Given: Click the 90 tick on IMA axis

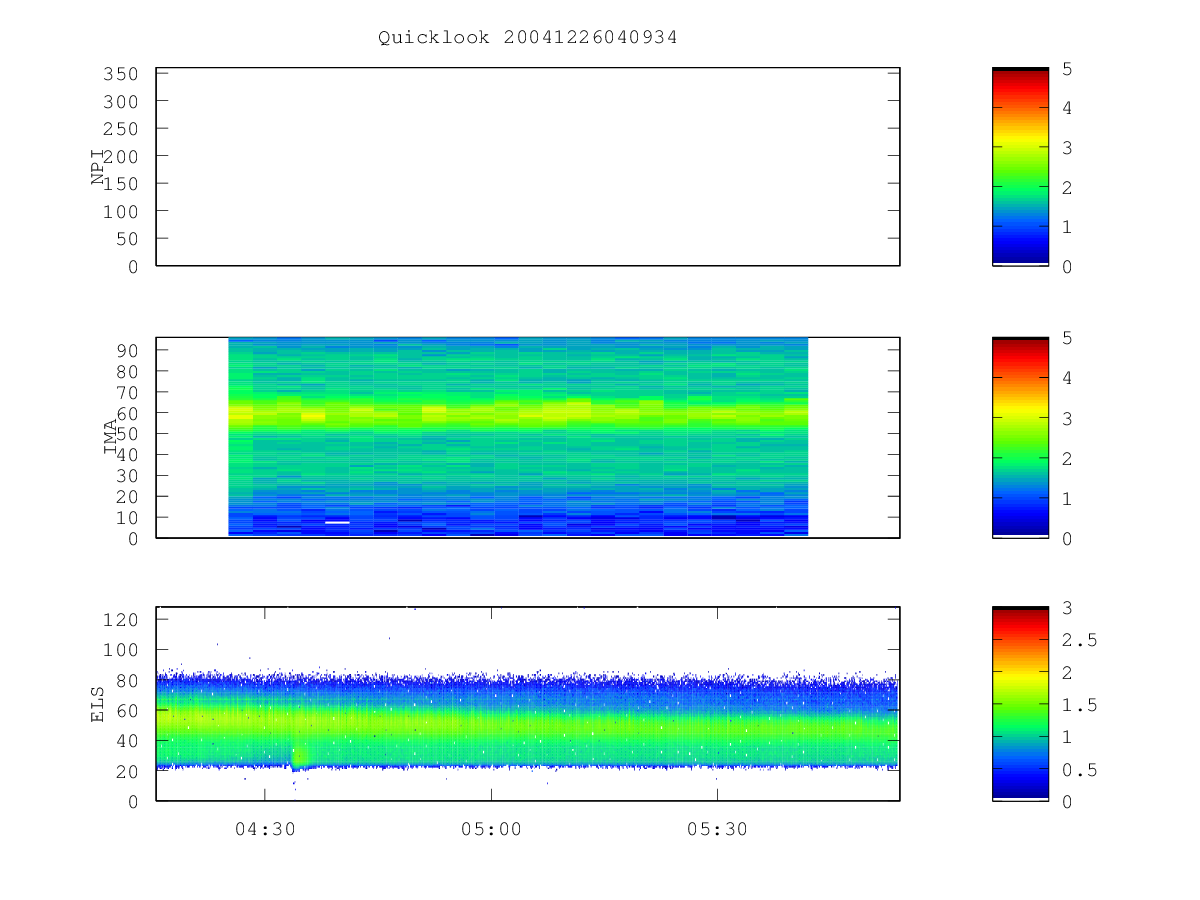Looking at the screenshot, I should point(127,350).
